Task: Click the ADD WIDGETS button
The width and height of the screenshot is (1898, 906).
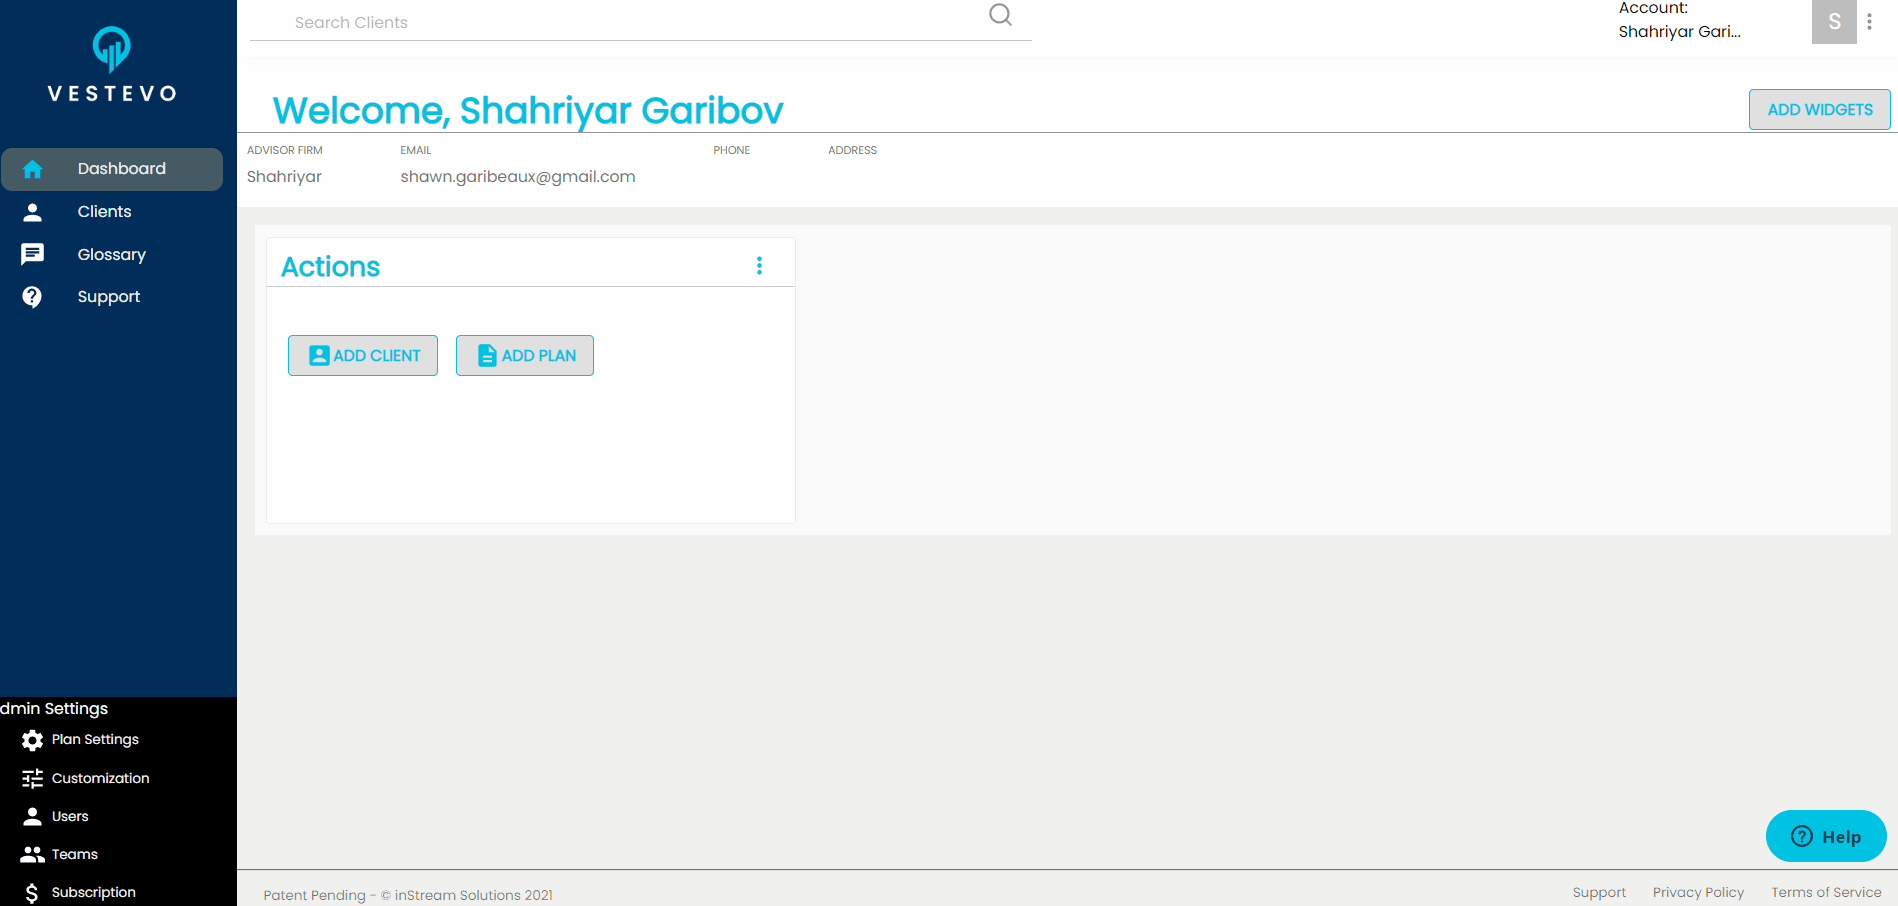Action: 1819,109
